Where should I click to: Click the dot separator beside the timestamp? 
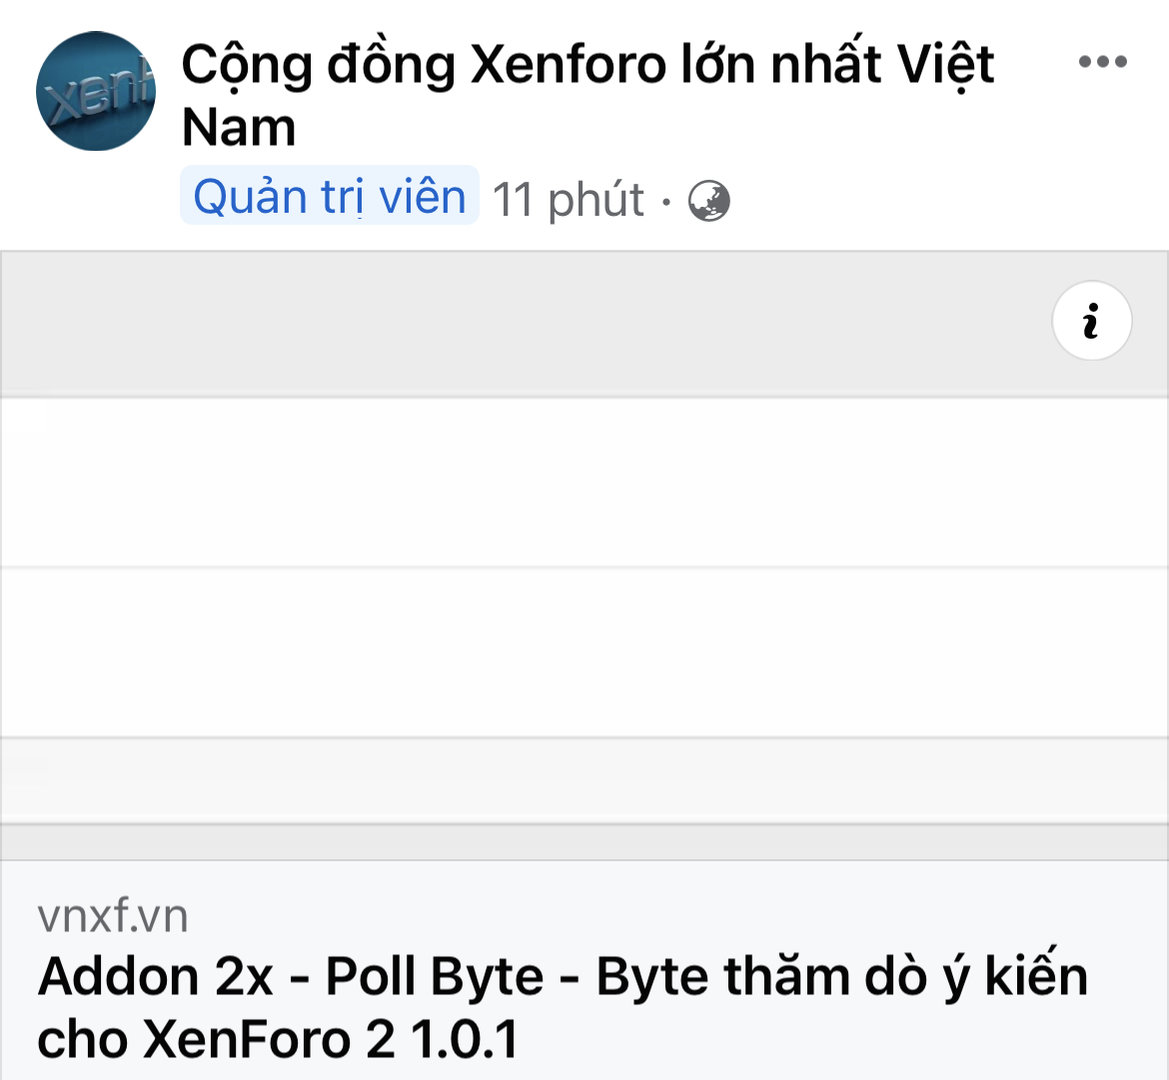(x=666, y=201)
